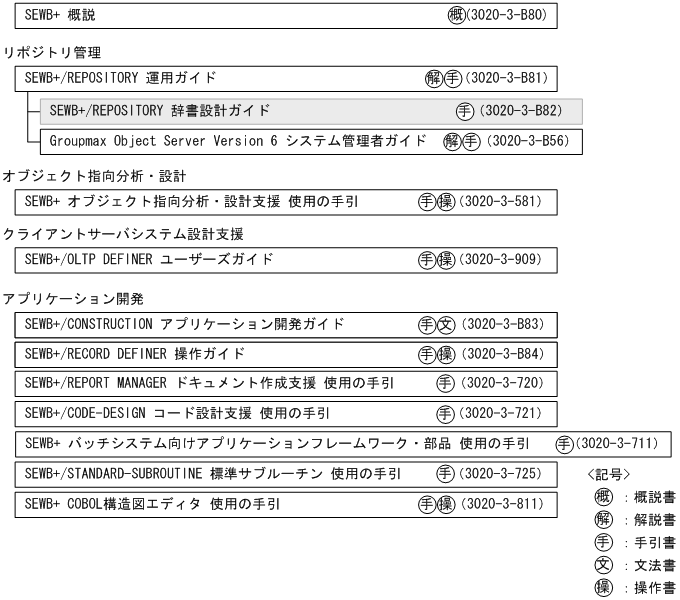Click manual number 3020-3-811
This screenshot has width=680, height=600.
pyautogui.click(x=502, y=504)
